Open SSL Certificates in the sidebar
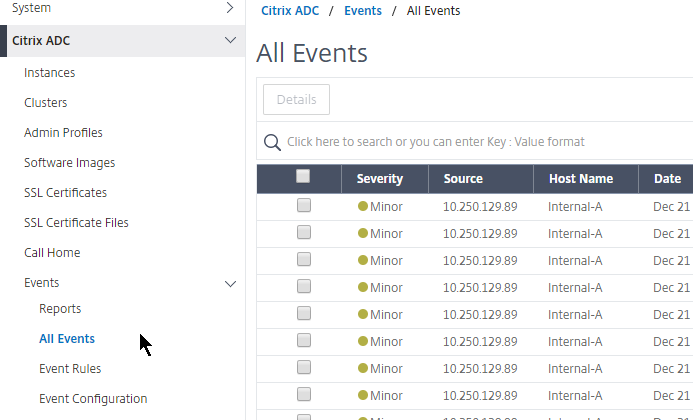The image size is (693, 420). tap(65, 193)
